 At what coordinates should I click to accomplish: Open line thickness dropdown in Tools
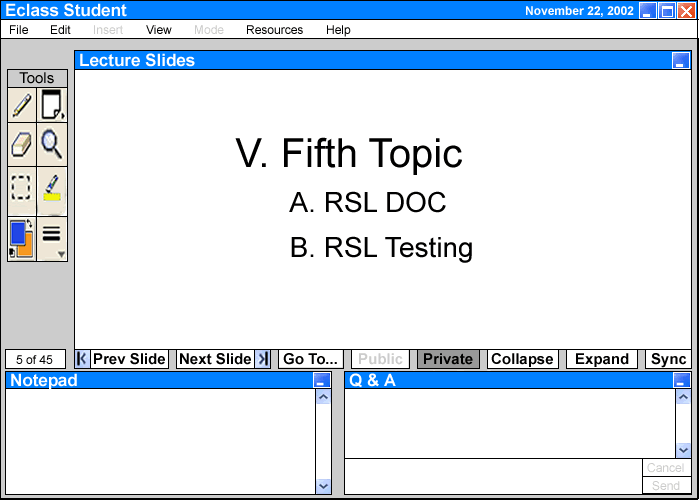pyautogui.click(x=52, y=238)
